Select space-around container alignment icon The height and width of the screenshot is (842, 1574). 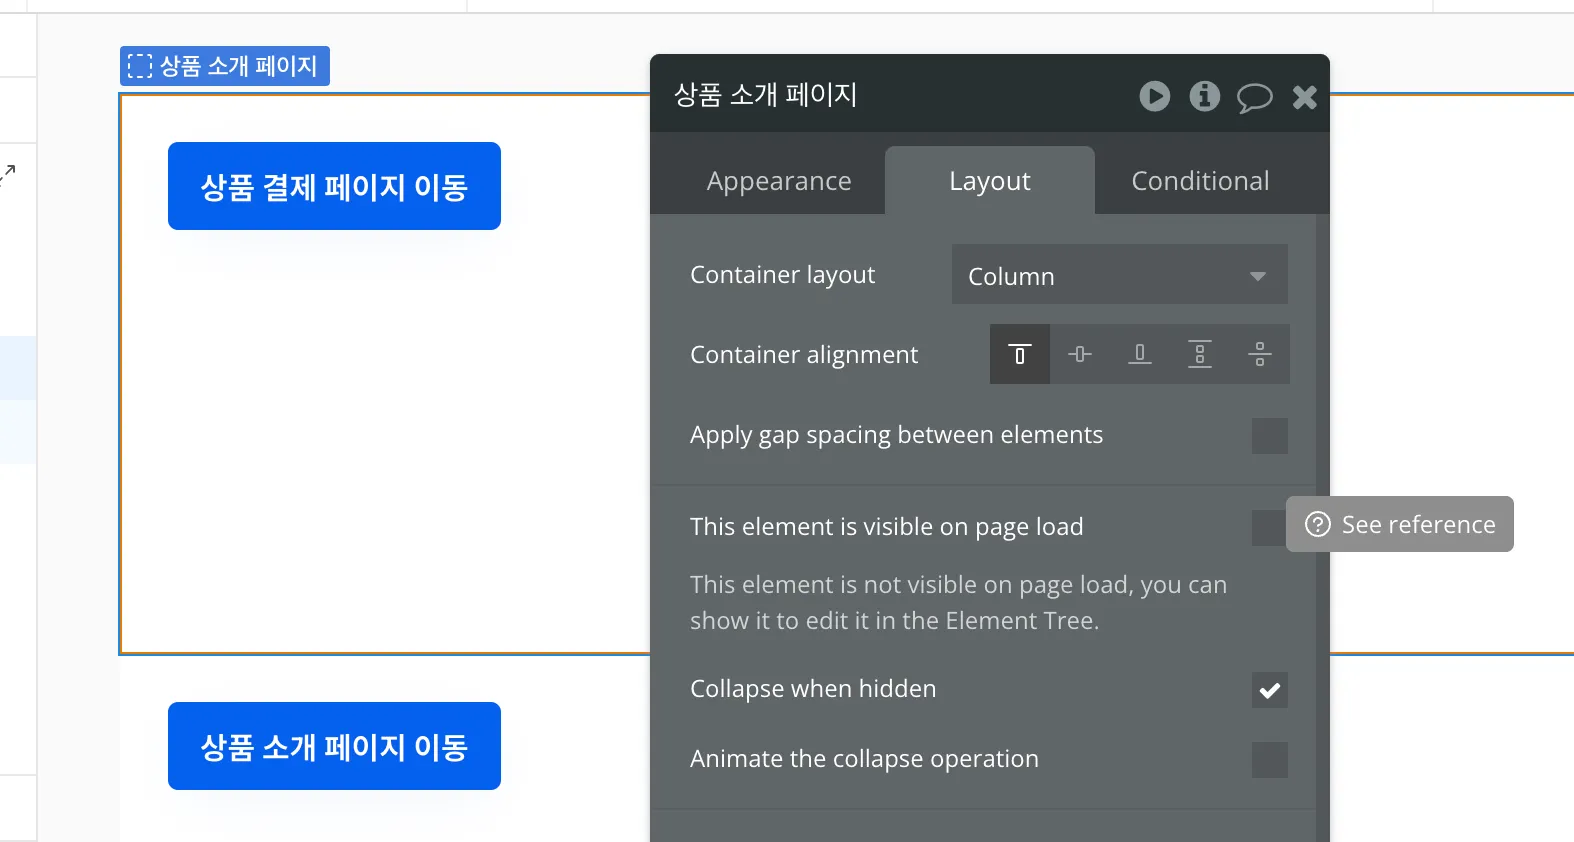point(1260,354)
